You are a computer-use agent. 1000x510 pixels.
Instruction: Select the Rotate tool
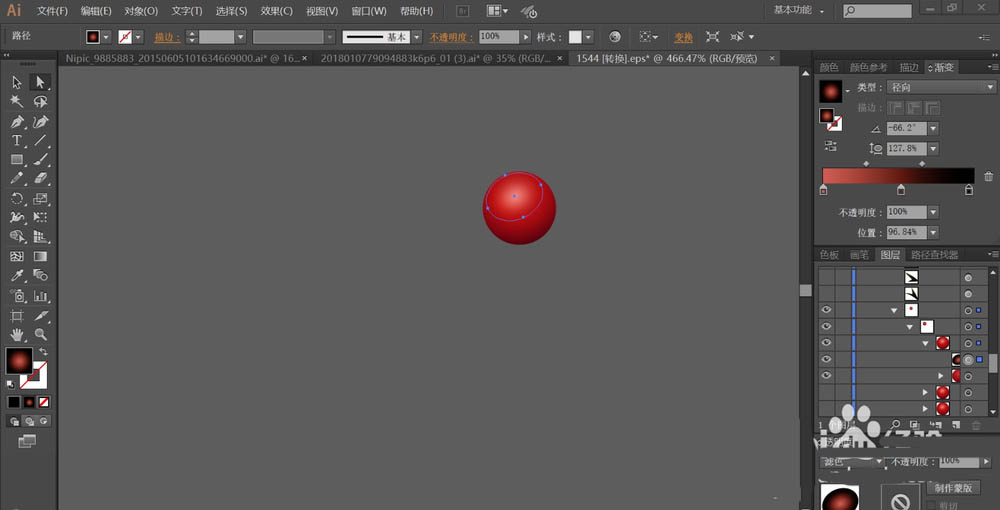17,198
